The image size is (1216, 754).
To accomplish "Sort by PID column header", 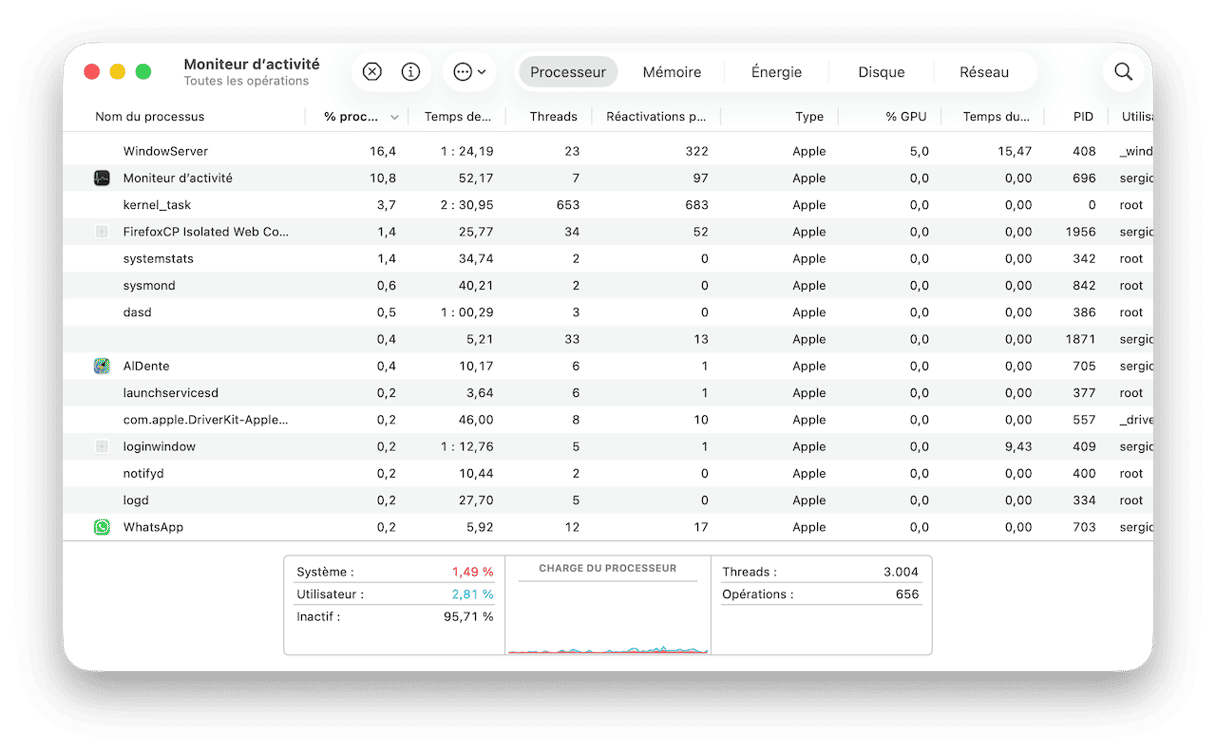I will point(1083,117).
